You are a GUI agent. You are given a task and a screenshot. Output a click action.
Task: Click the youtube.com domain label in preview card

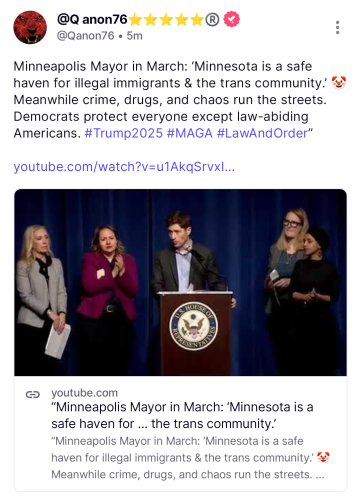[x=85, y=393]
